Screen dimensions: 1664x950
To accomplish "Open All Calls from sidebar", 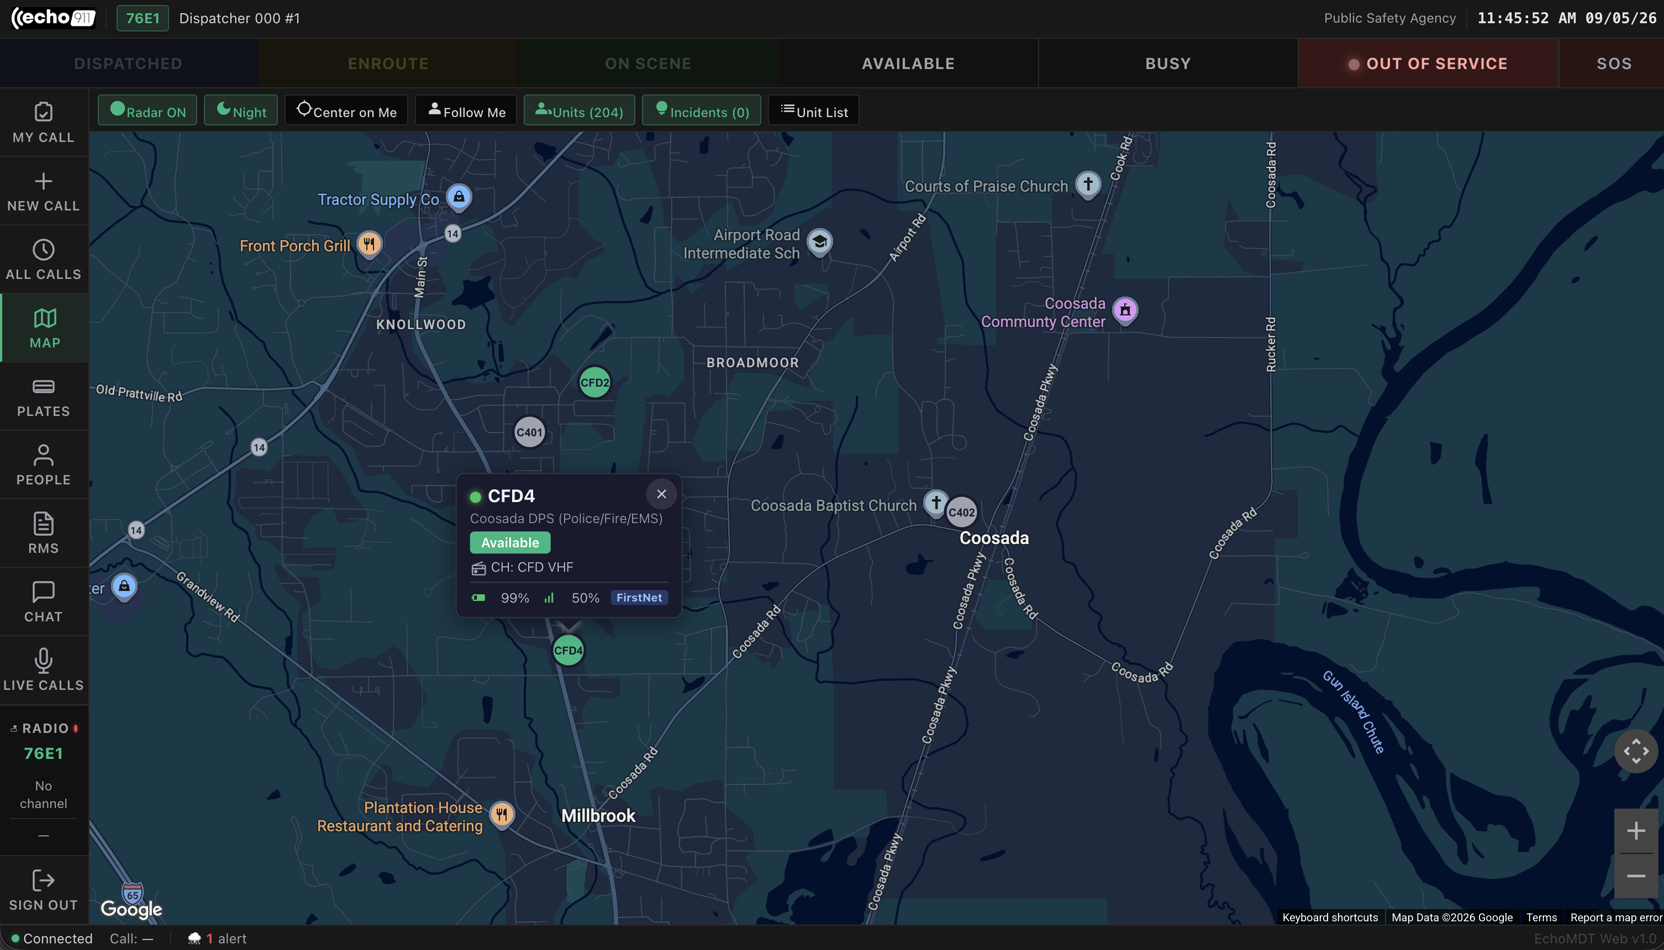I will pyautogui.click(x=43, y=260).
